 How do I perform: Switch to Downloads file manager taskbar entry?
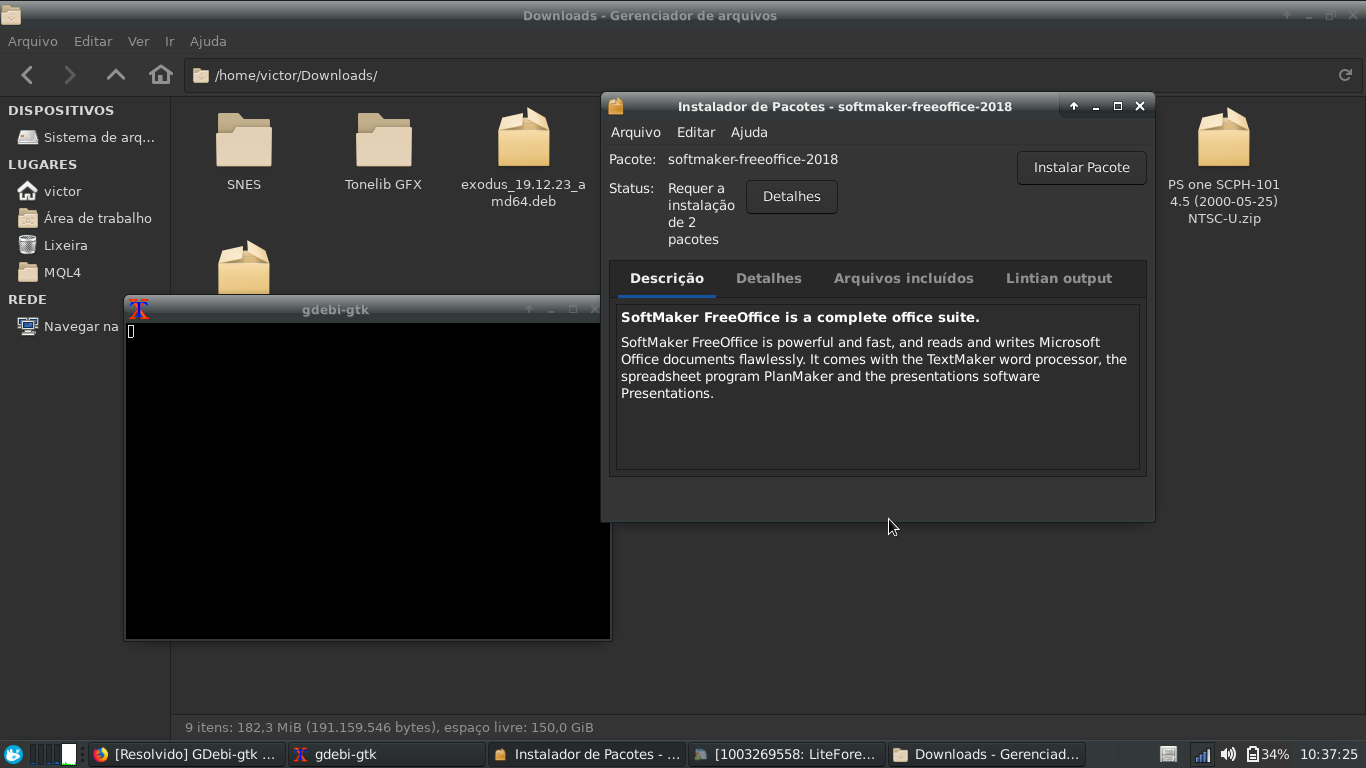coord(987,754)
